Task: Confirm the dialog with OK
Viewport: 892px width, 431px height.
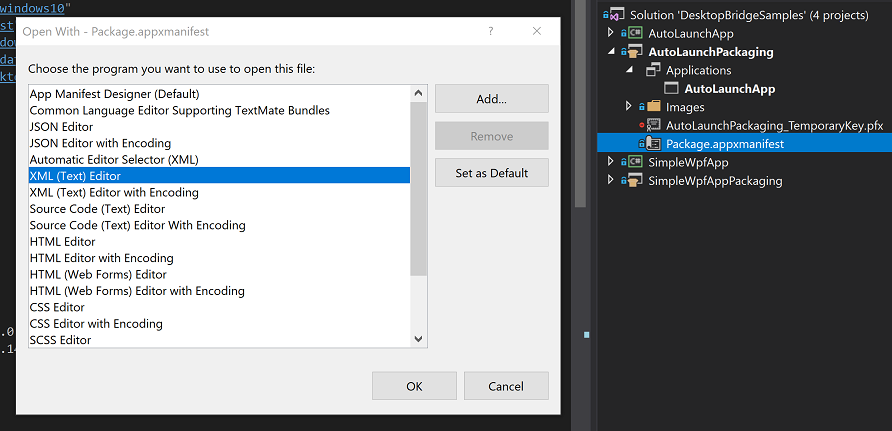Action: click(414, 386)
